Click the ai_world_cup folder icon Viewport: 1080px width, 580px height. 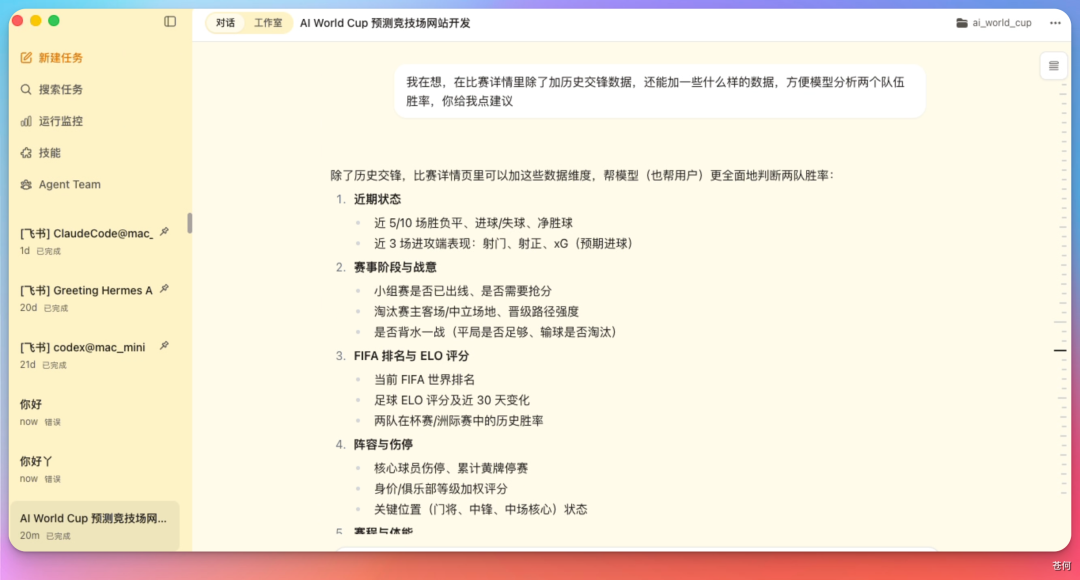coord(962,23)
